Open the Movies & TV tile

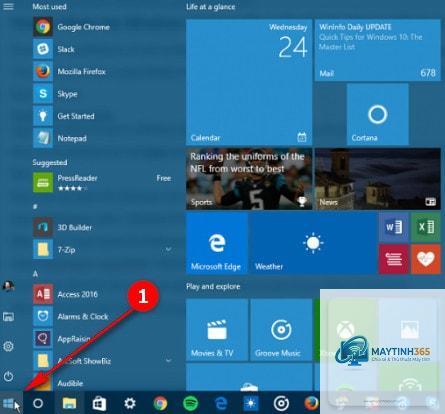pyautogui.click(x=217, y=330)
